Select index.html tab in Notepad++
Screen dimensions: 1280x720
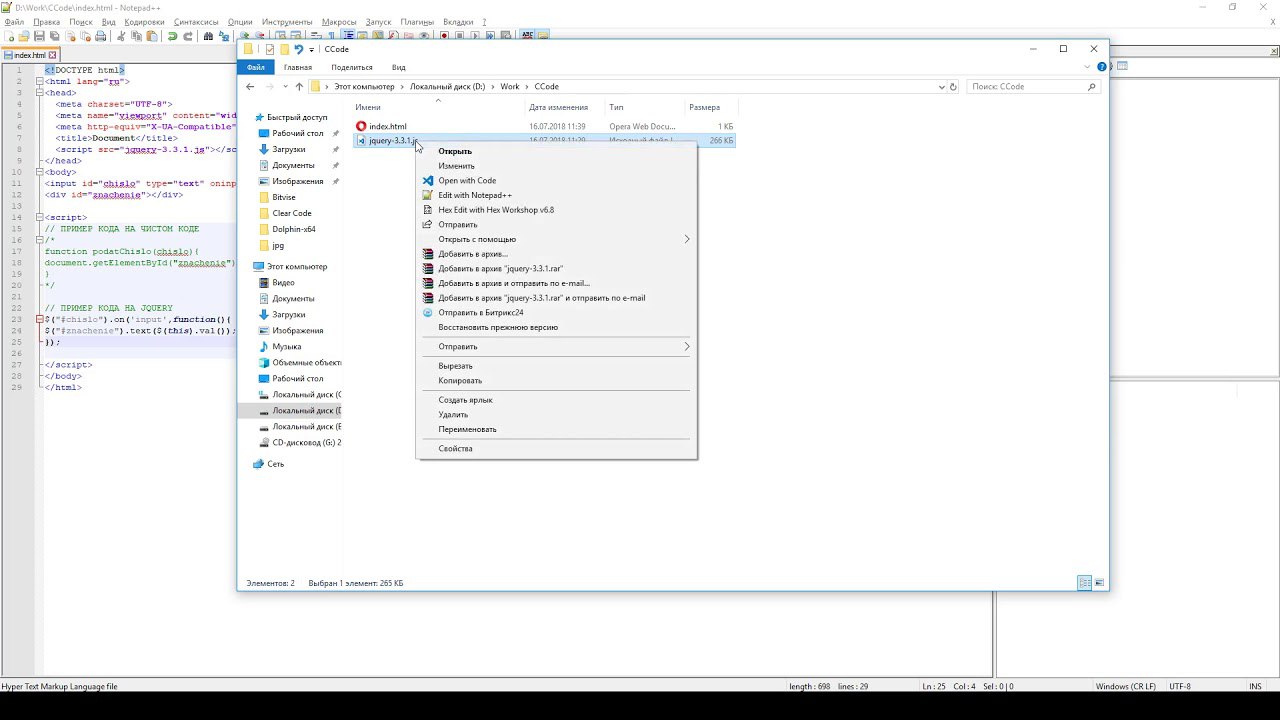click(29, 55)
